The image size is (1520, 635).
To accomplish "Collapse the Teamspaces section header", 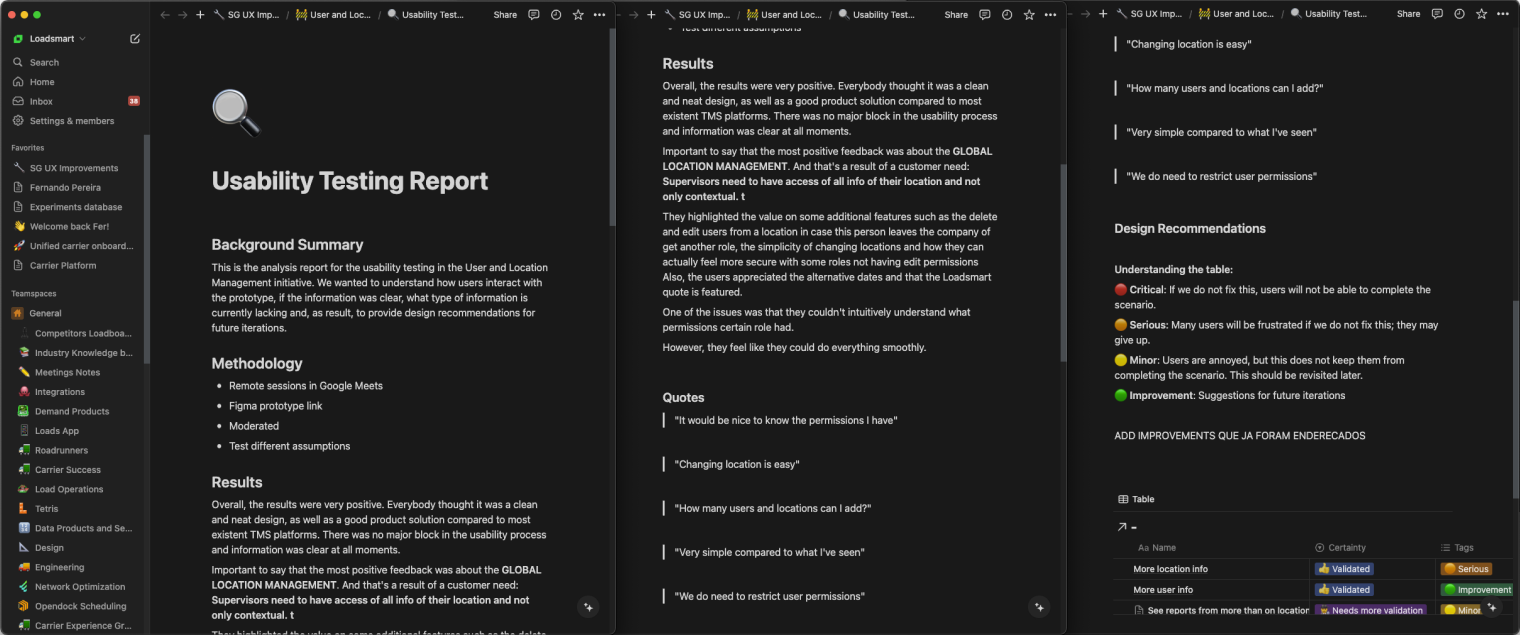I will 34,294.
